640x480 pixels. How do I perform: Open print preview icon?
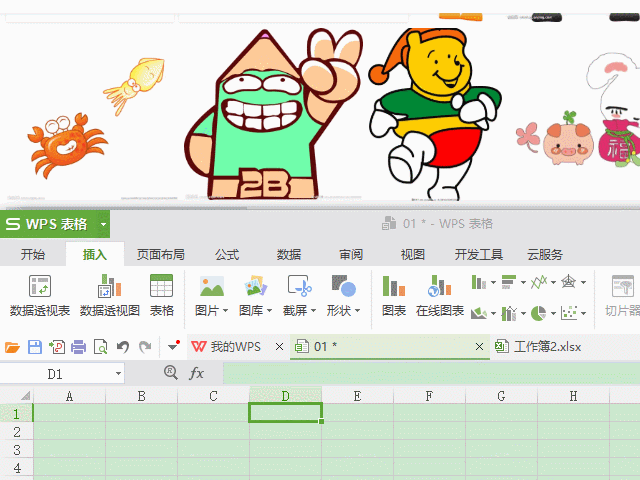click(100, 347)
